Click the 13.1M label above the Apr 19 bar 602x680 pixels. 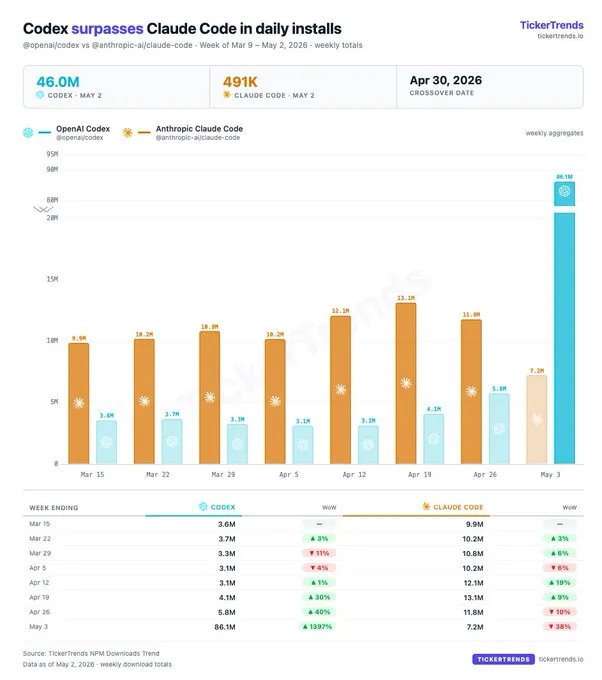click(x=406, y=298)
